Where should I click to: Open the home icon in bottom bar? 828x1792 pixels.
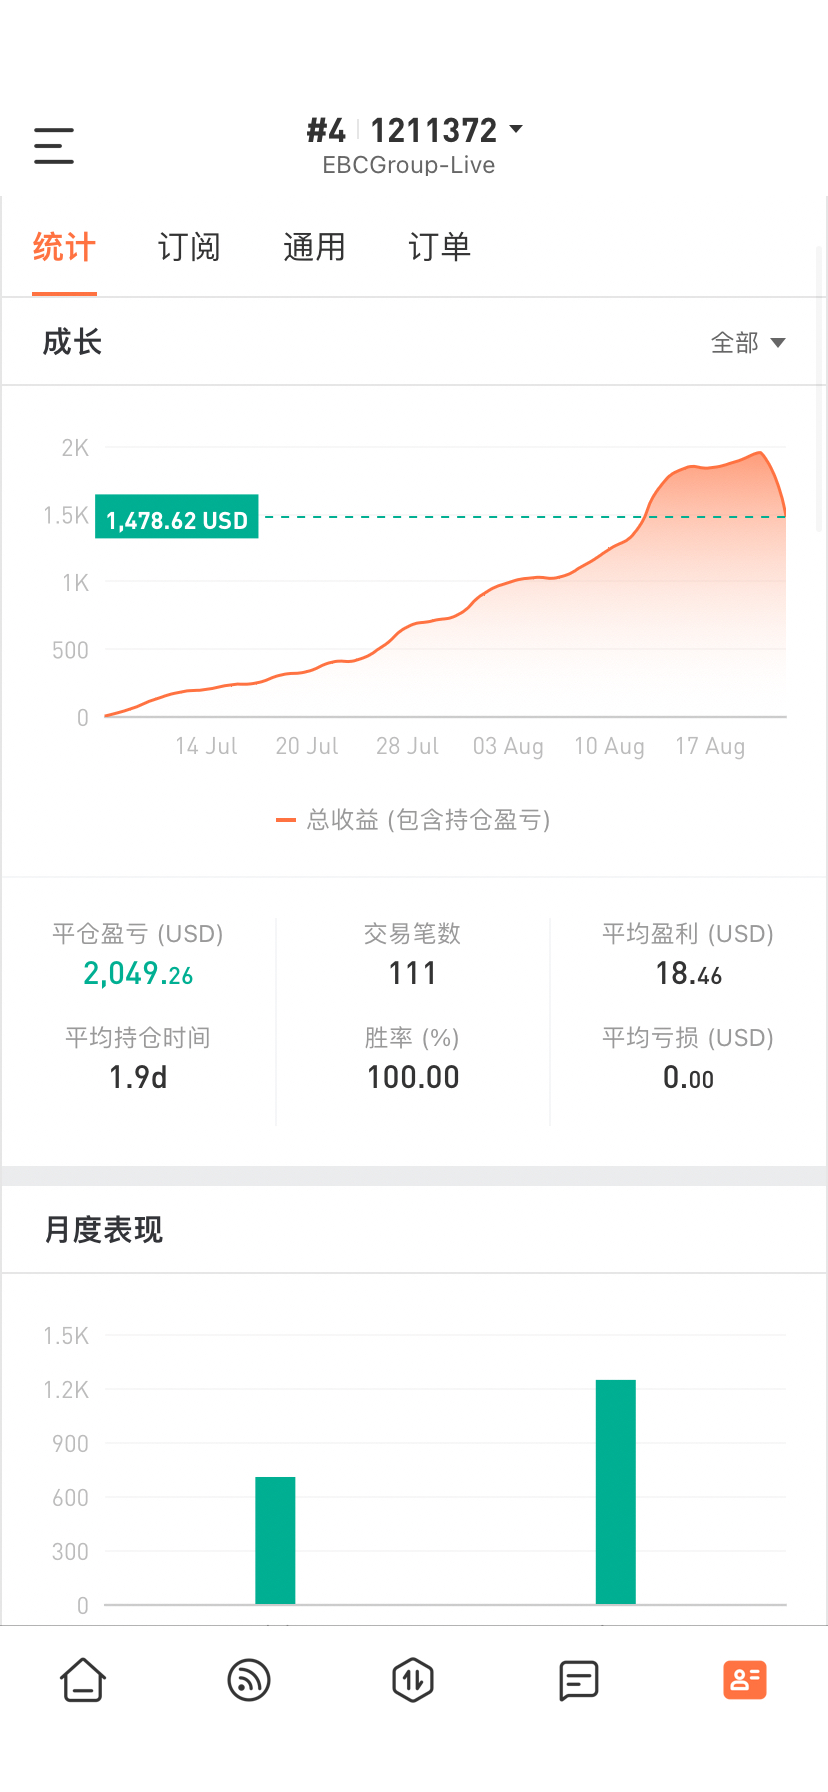[83, 1680]
